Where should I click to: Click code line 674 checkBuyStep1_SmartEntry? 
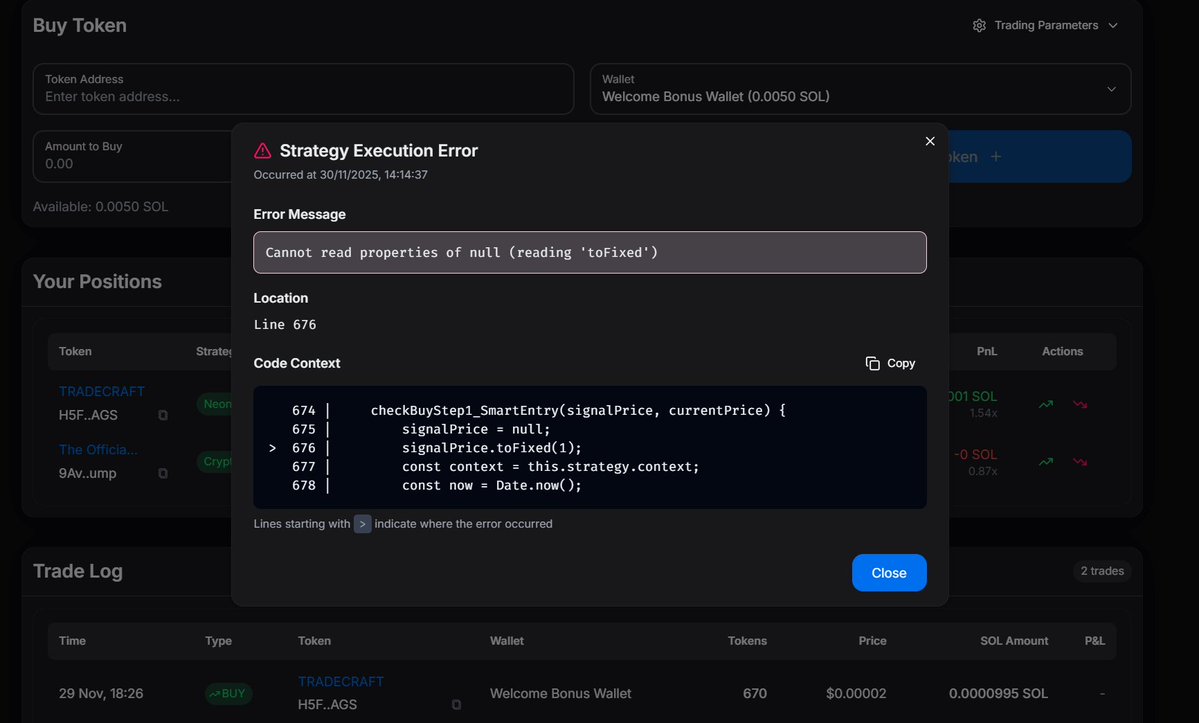click(x=578, y=410)
